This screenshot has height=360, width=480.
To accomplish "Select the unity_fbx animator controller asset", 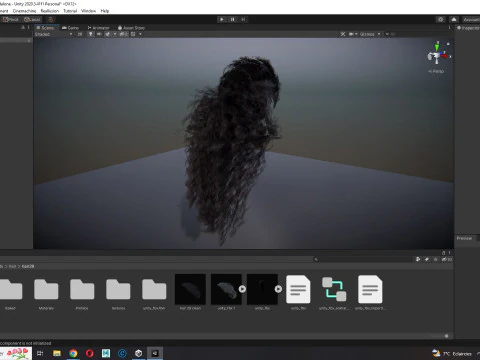I will pyautogui.click(x=334, y=289).
